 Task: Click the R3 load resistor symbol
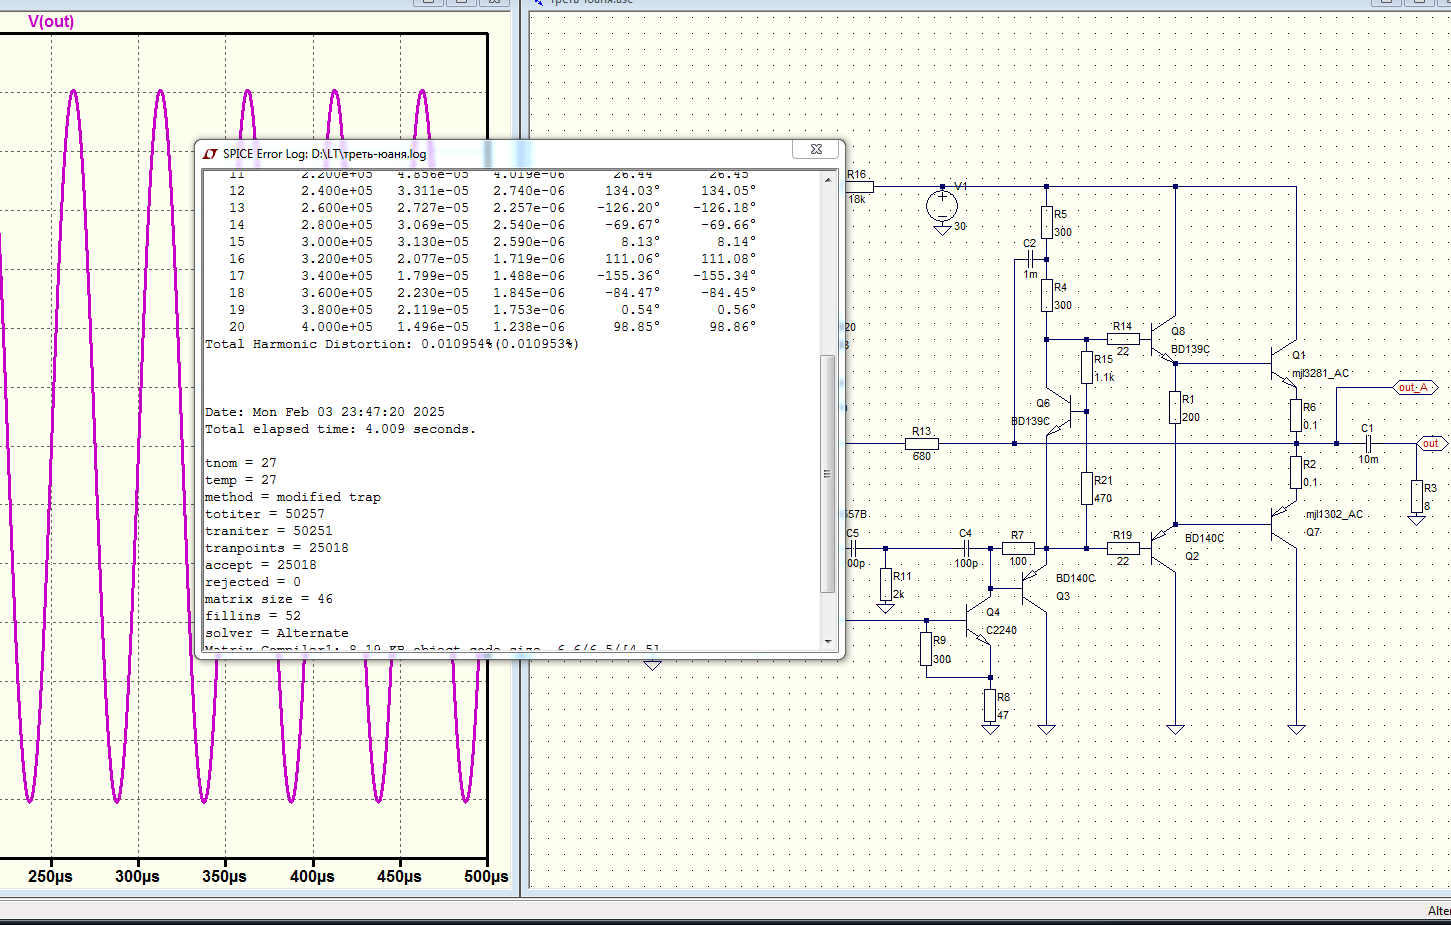1416,496
